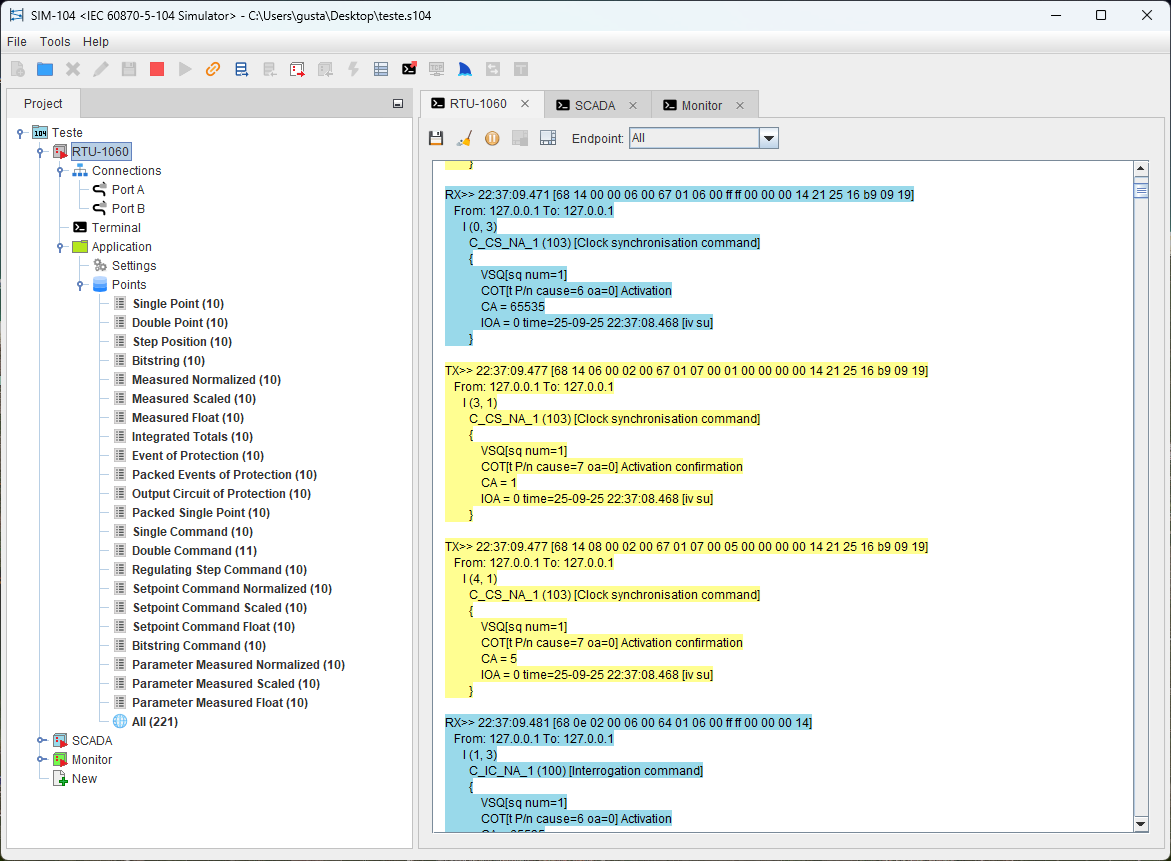Open the blue folder icon in toolbar
The image size is (1171, 861).
coord(45,69)
